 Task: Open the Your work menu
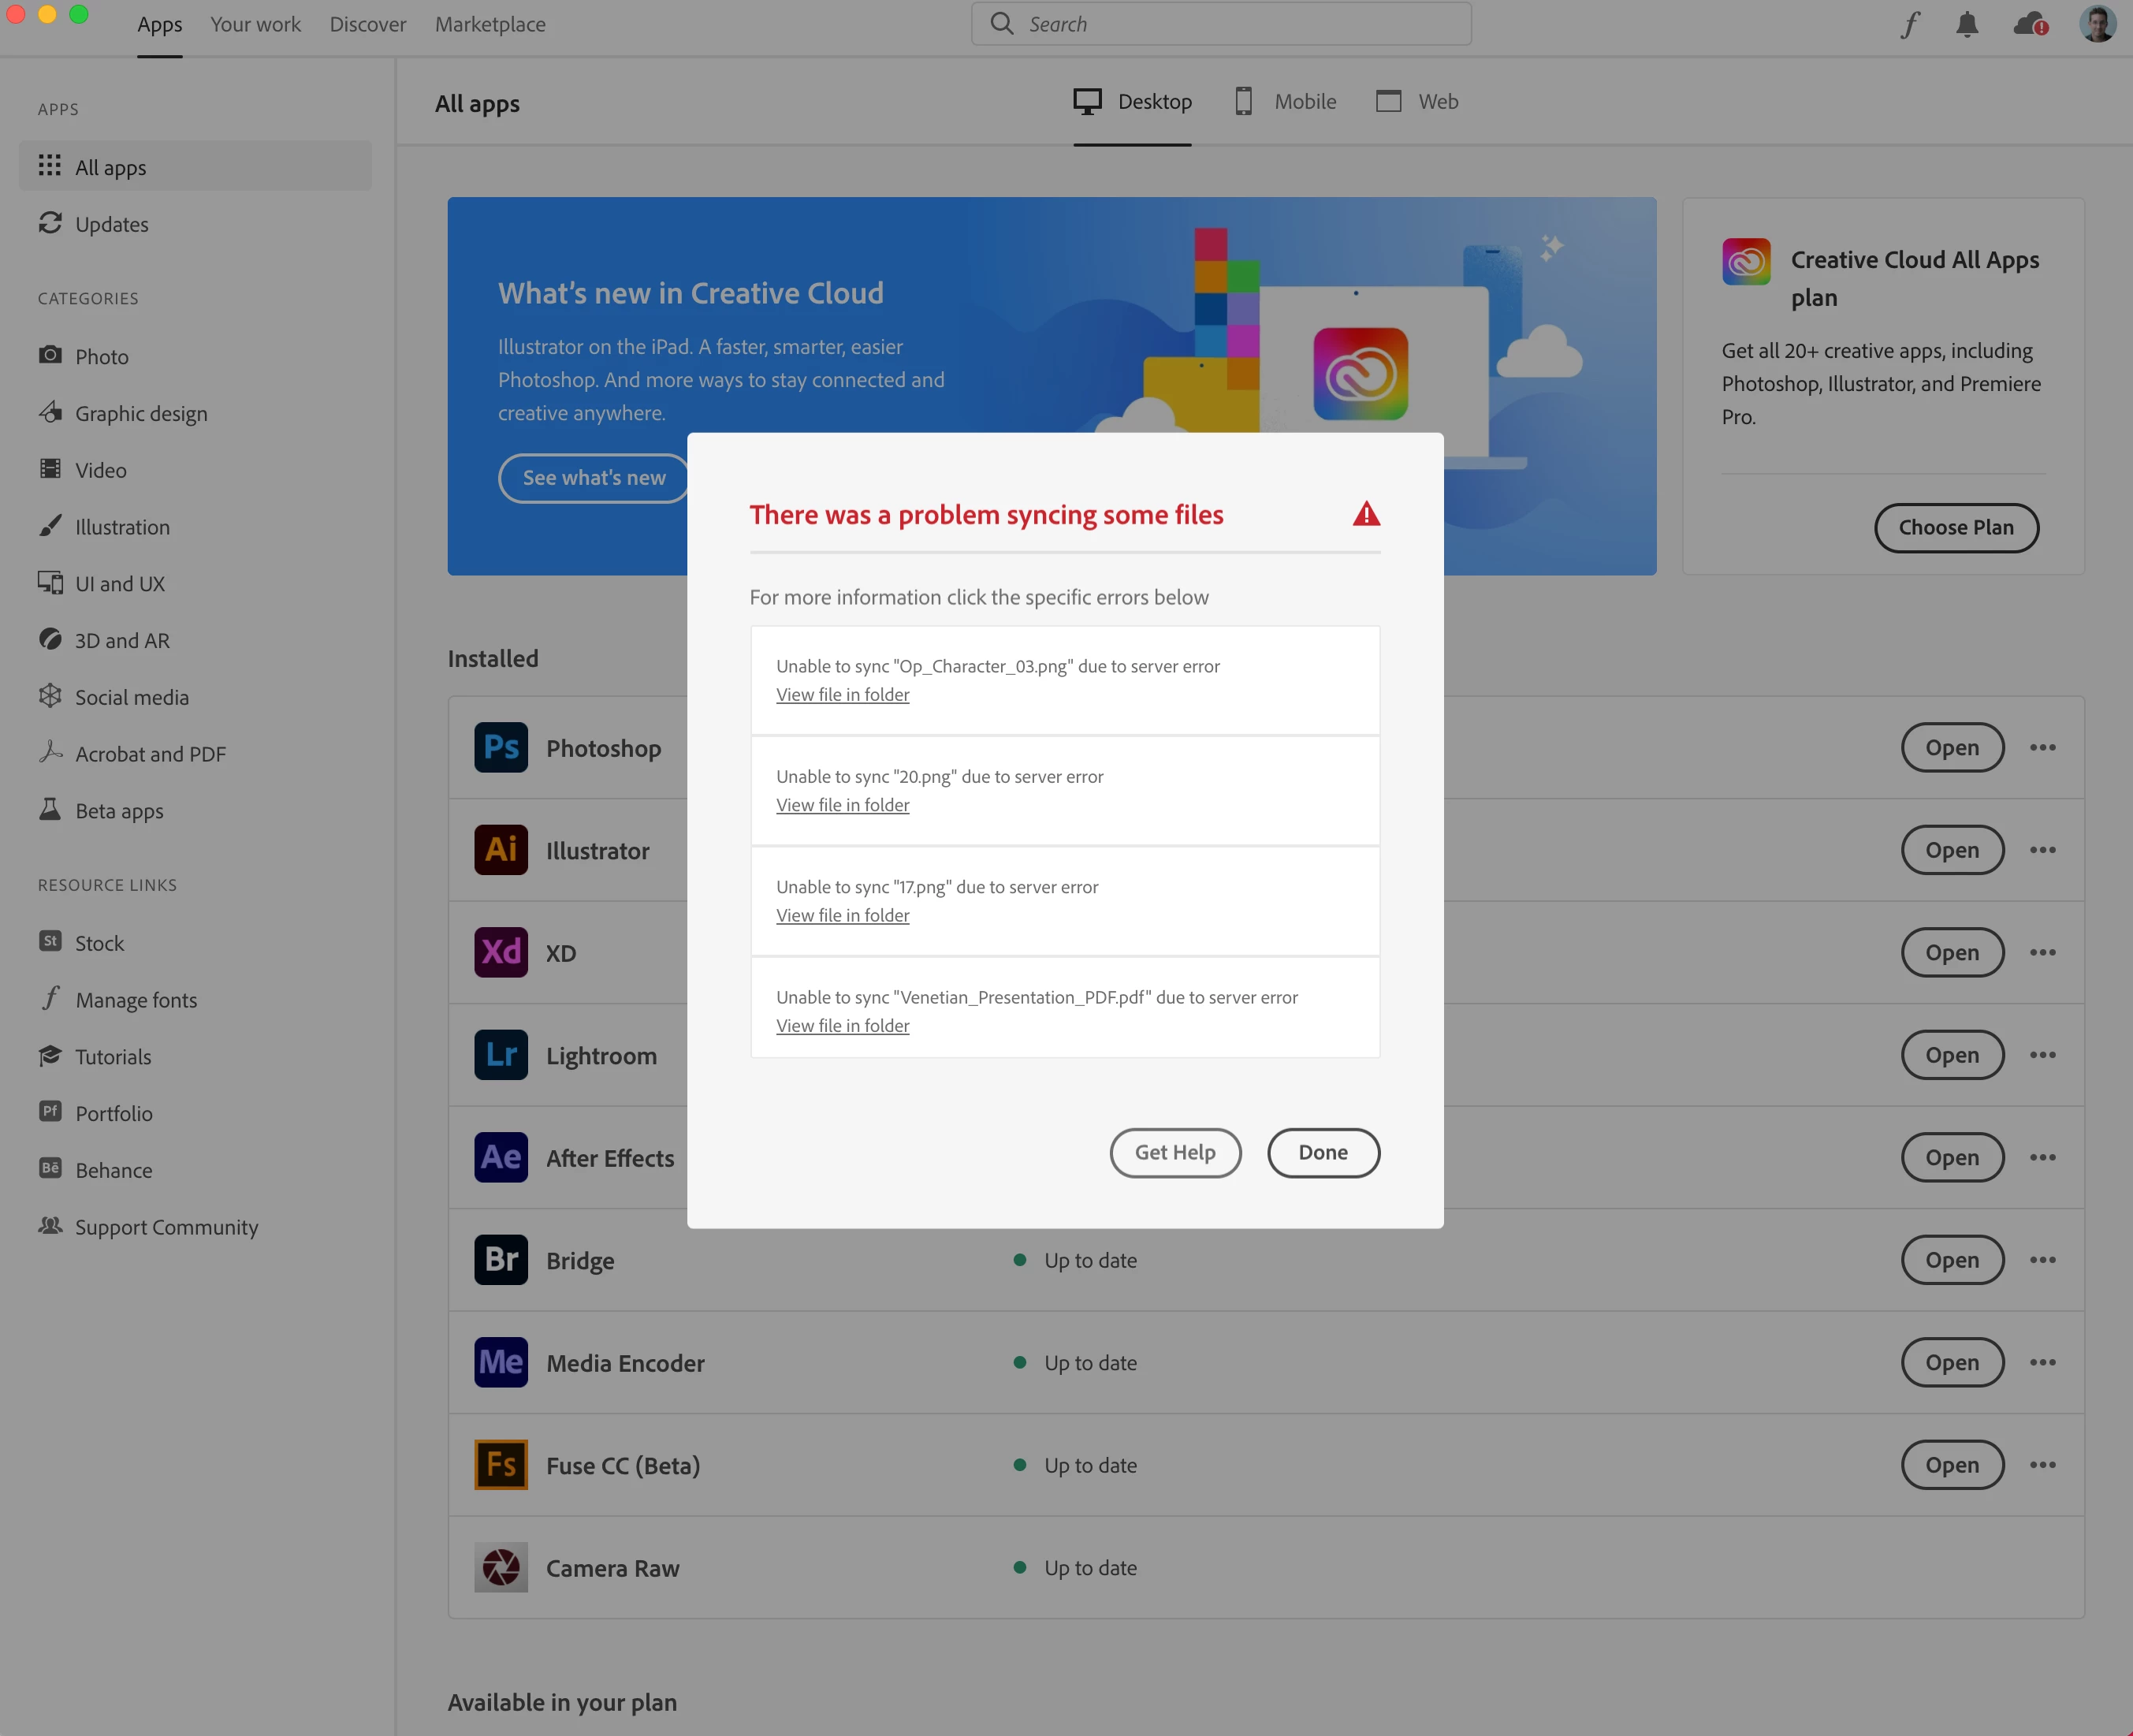coord(255,24)
